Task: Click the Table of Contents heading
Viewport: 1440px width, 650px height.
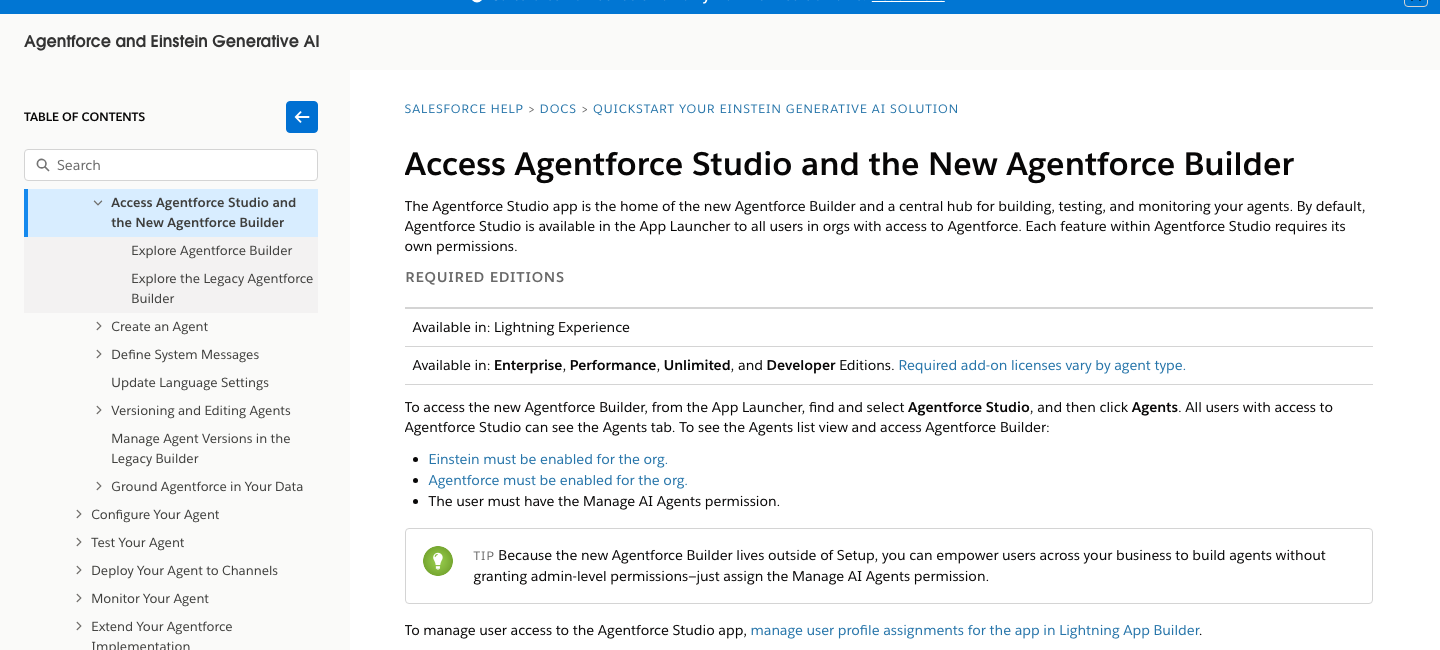Action: [x=85, y=117]
